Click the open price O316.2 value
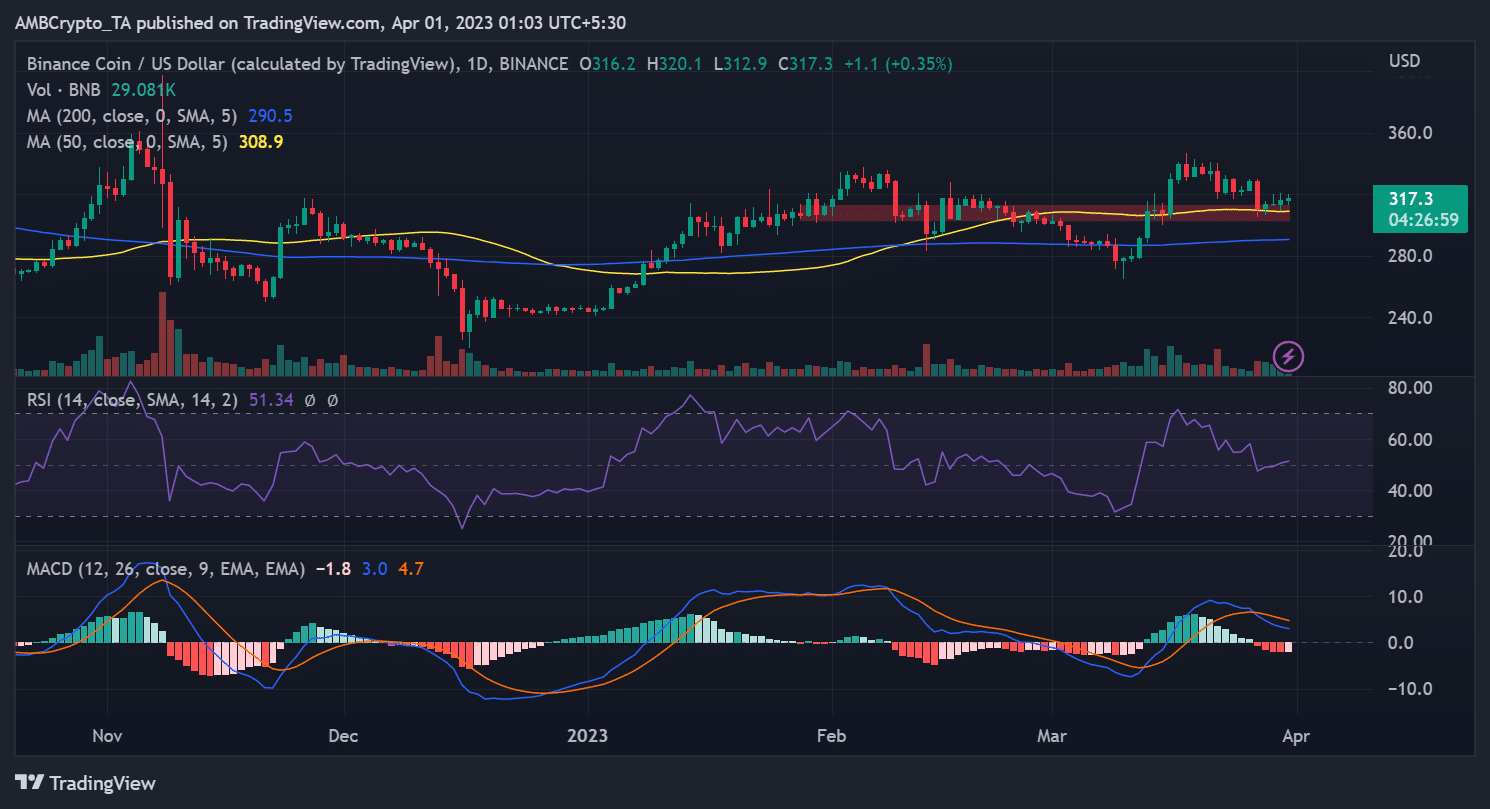Image resolution: width=1490 pixels, height=809 pixels. pyautogui.click(x=608, y=63)
